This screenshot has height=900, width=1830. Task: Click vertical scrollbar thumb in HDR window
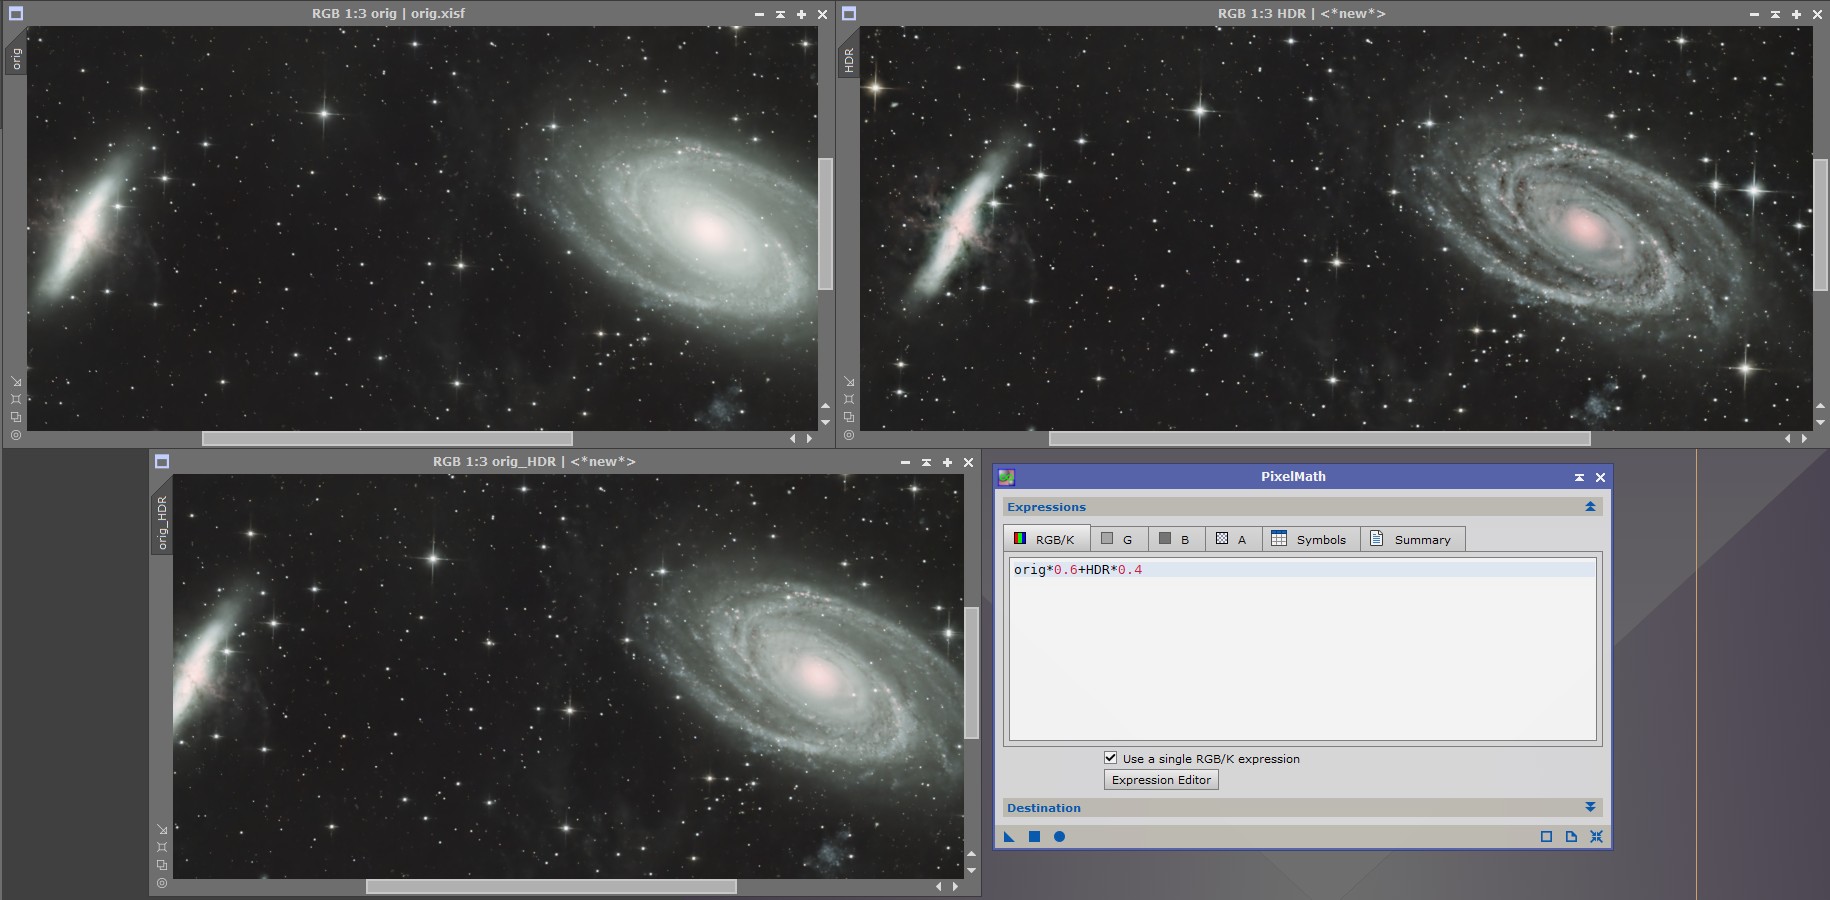pos(1820,224)
